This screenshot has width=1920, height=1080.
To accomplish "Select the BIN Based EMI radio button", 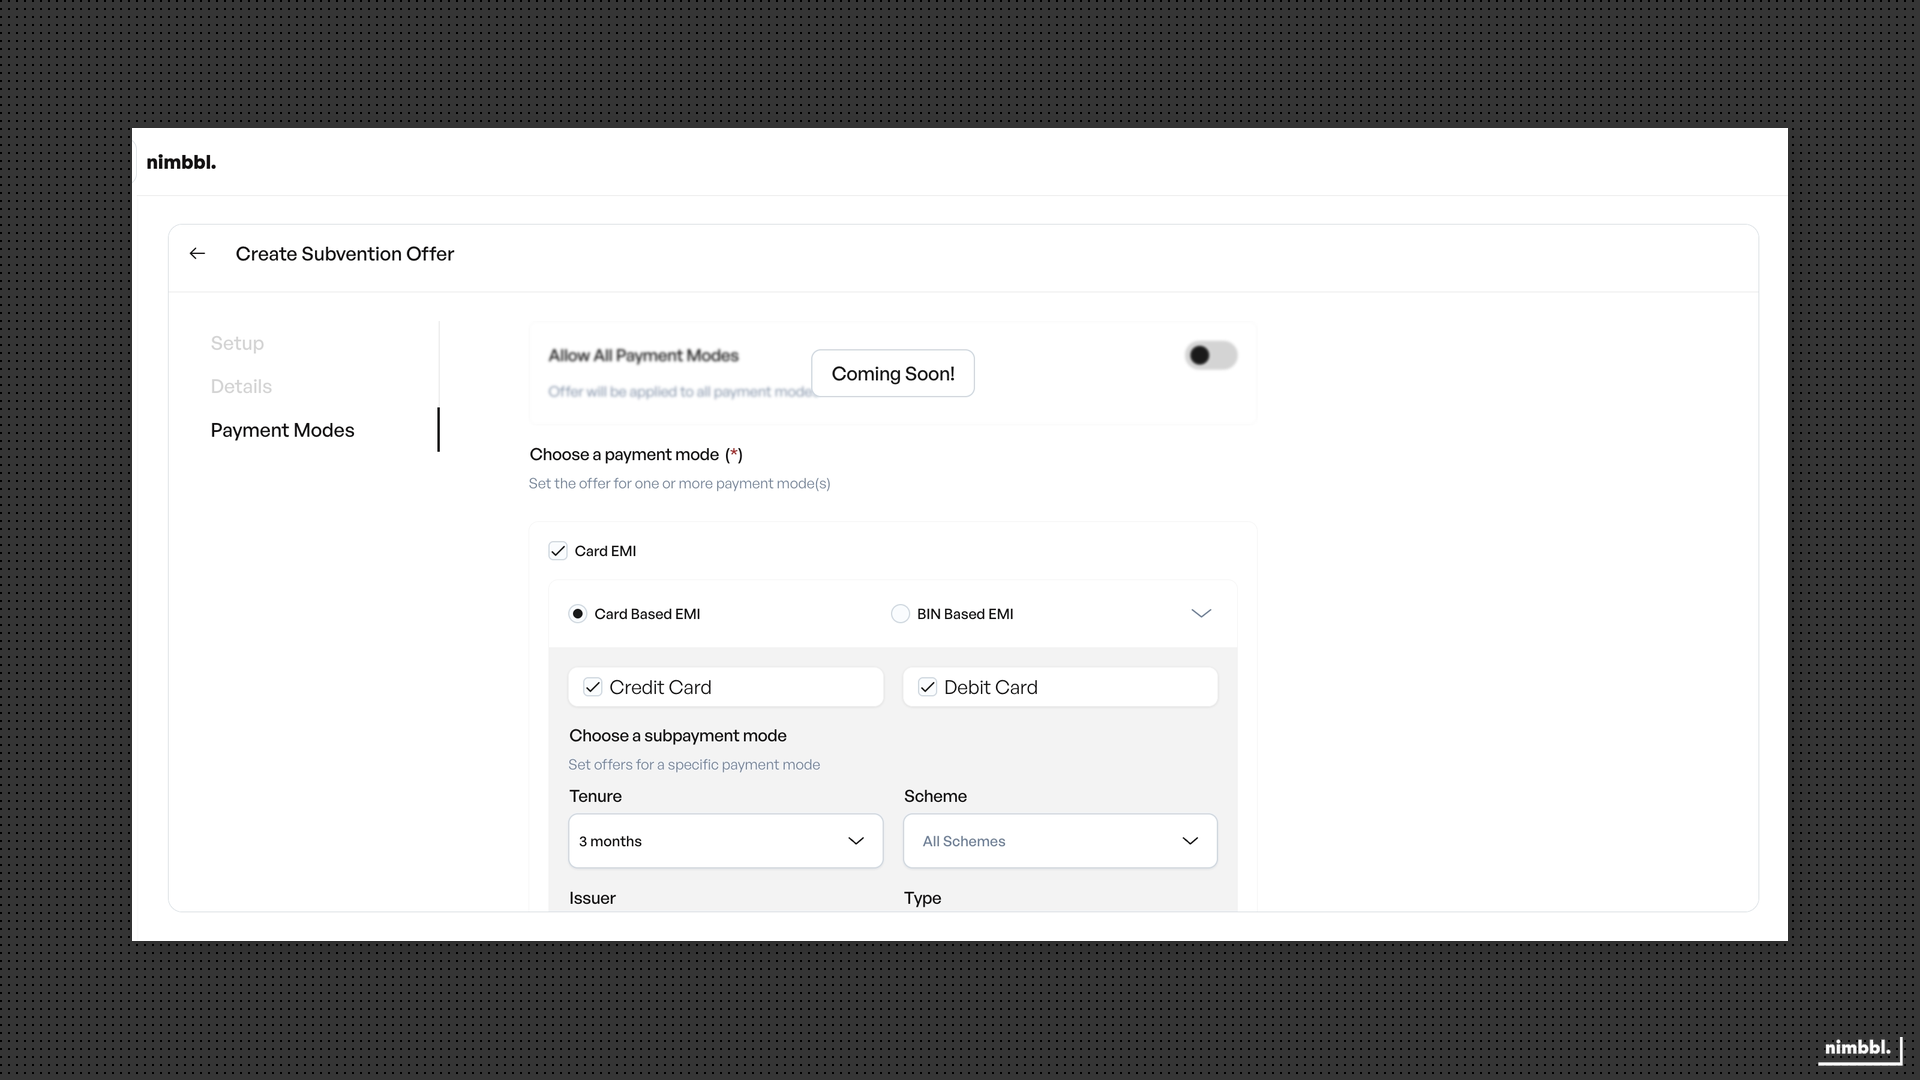I will coord(900,613).
